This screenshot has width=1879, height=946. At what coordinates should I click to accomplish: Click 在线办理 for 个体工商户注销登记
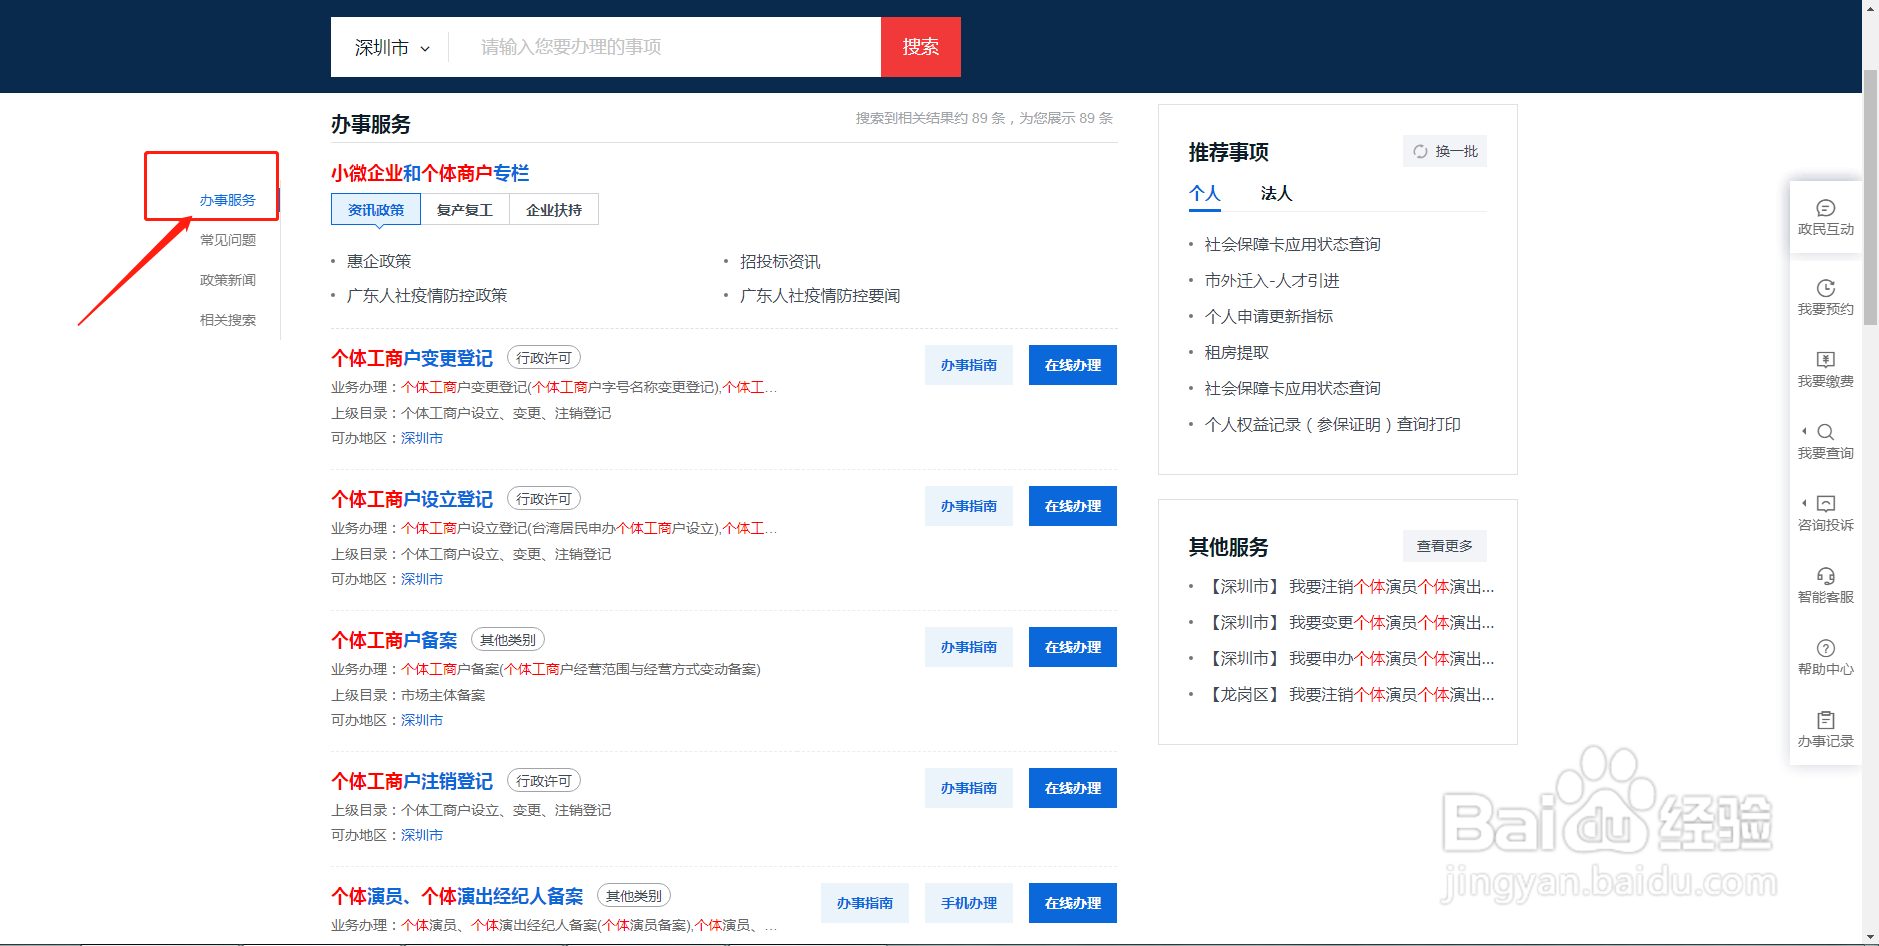(x=1073, y=788)
